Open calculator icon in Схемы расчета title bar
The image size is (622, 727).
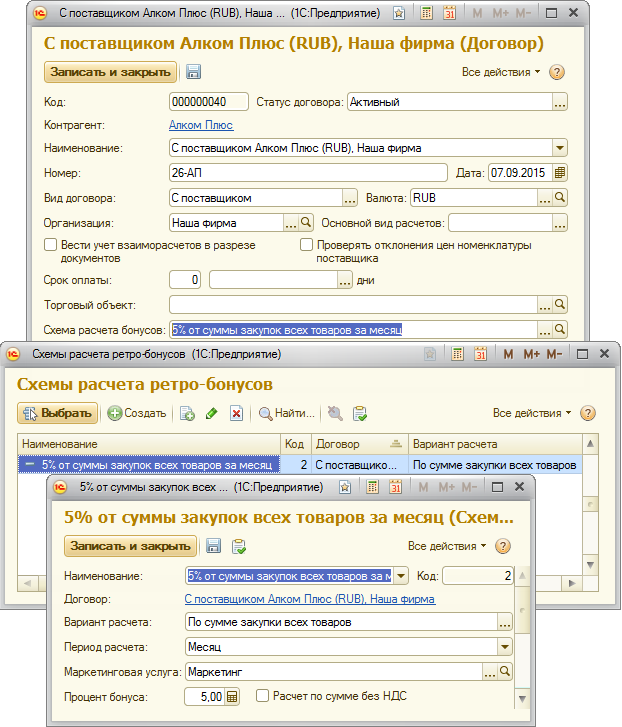[457, 354]
